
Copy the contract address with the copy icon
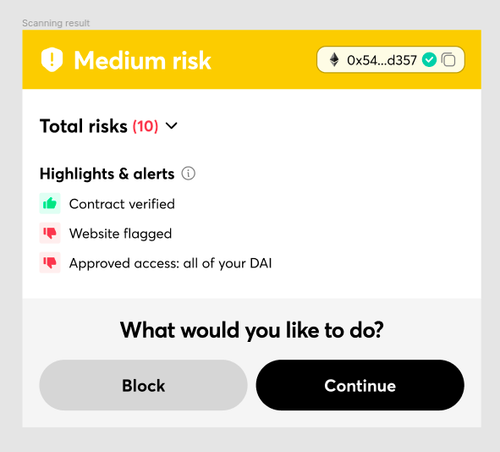[x=448, y=60]
